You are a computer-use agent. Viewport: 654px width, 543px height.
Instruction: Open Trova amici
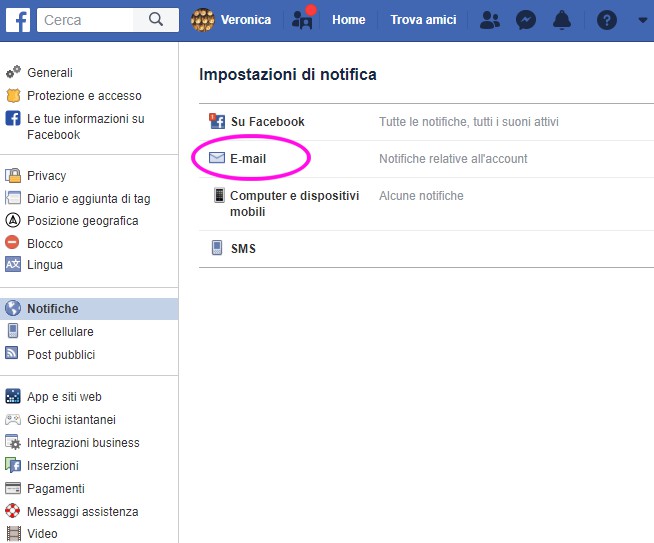(x=423, y=20)
